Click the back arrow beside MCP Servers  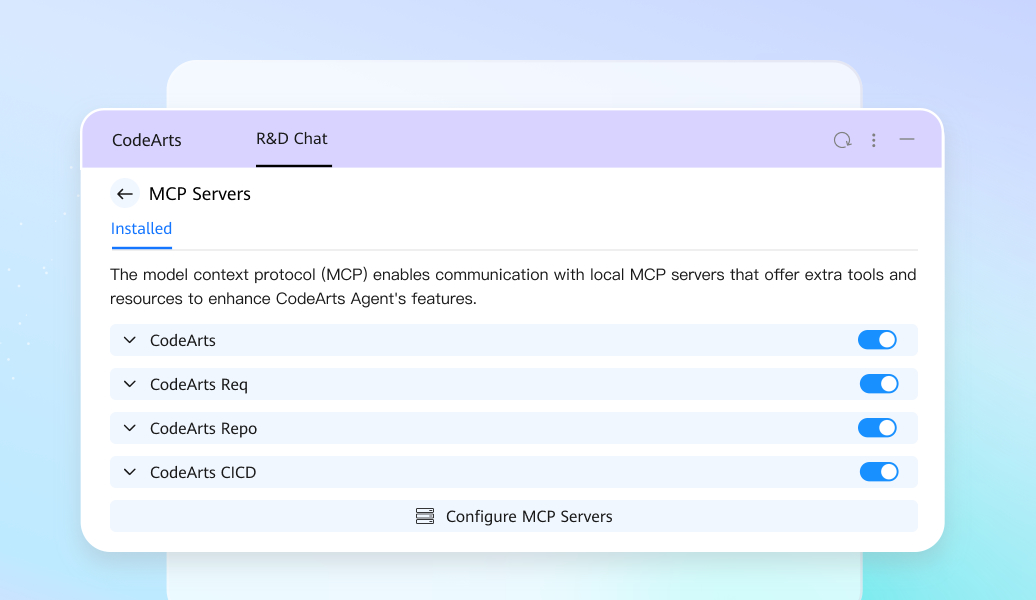(x=124, y=194)
